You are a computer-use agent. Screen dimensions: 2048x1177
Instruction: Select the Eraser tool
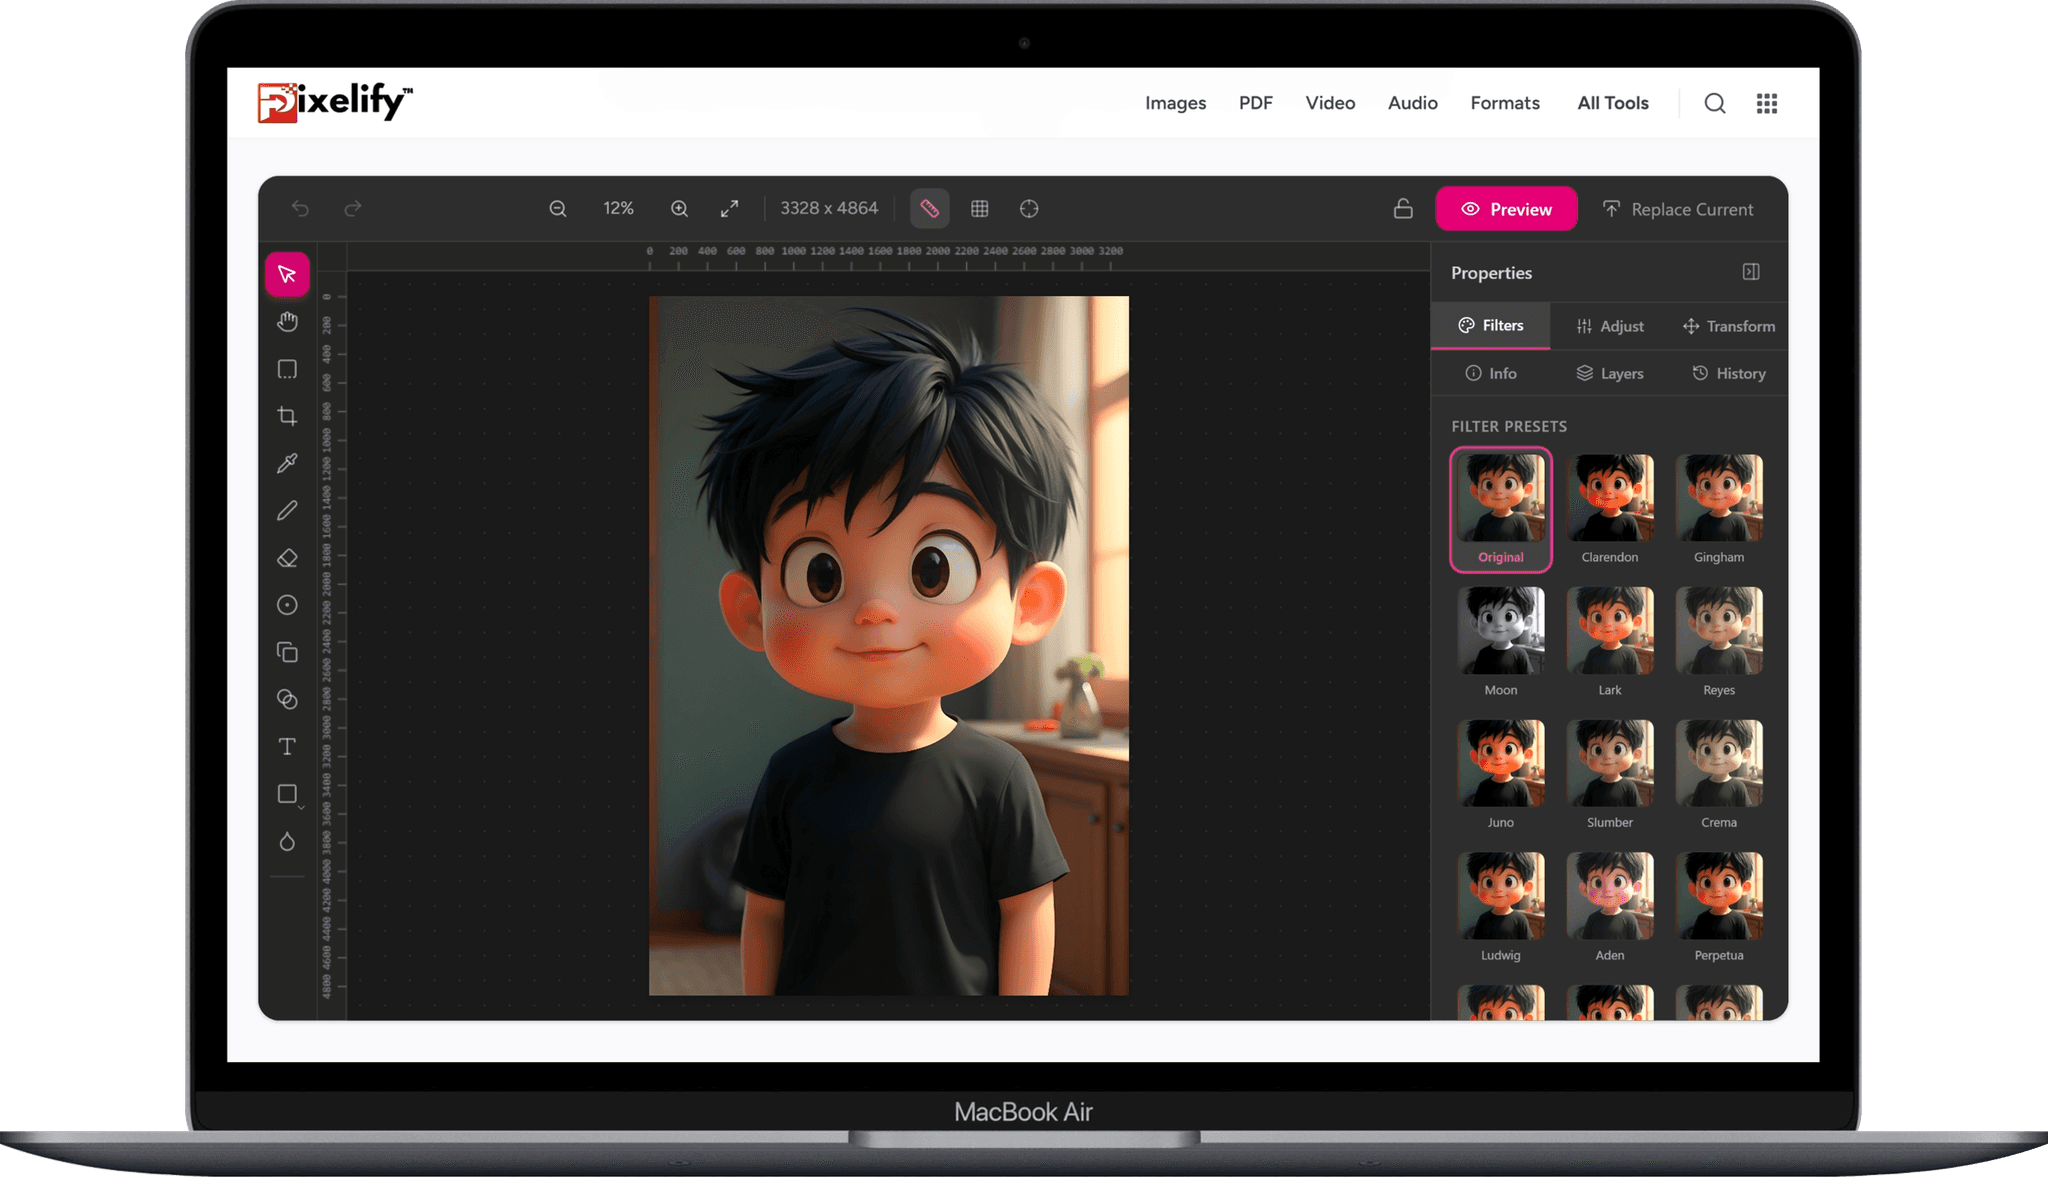[x=287, y=557]
